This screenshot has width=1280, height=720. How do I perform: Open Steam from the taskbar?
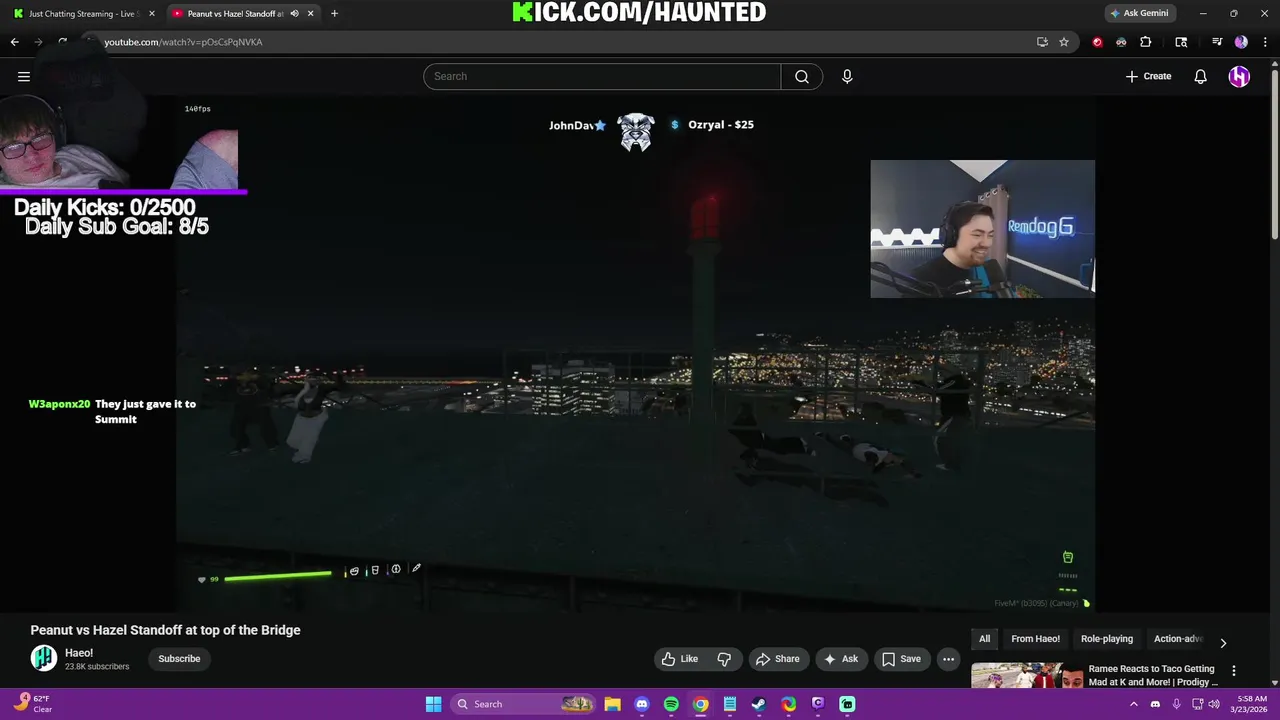759,704
